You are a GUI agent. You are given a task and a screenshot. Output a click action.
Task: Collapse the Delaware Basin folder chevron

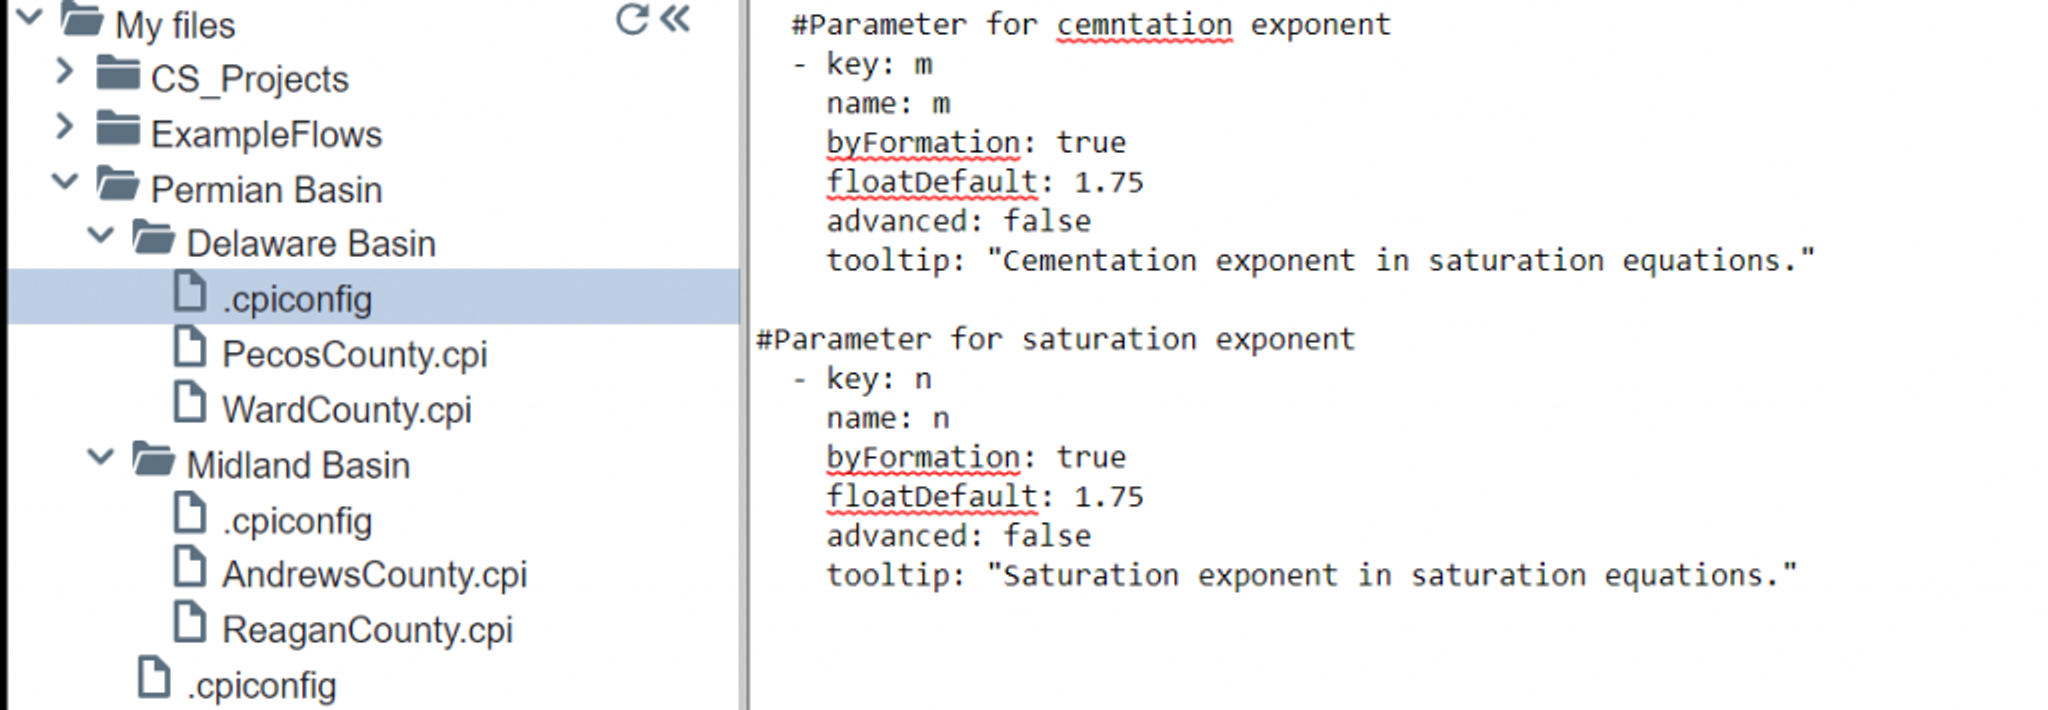pyautogui.click(x=100, y=236)
